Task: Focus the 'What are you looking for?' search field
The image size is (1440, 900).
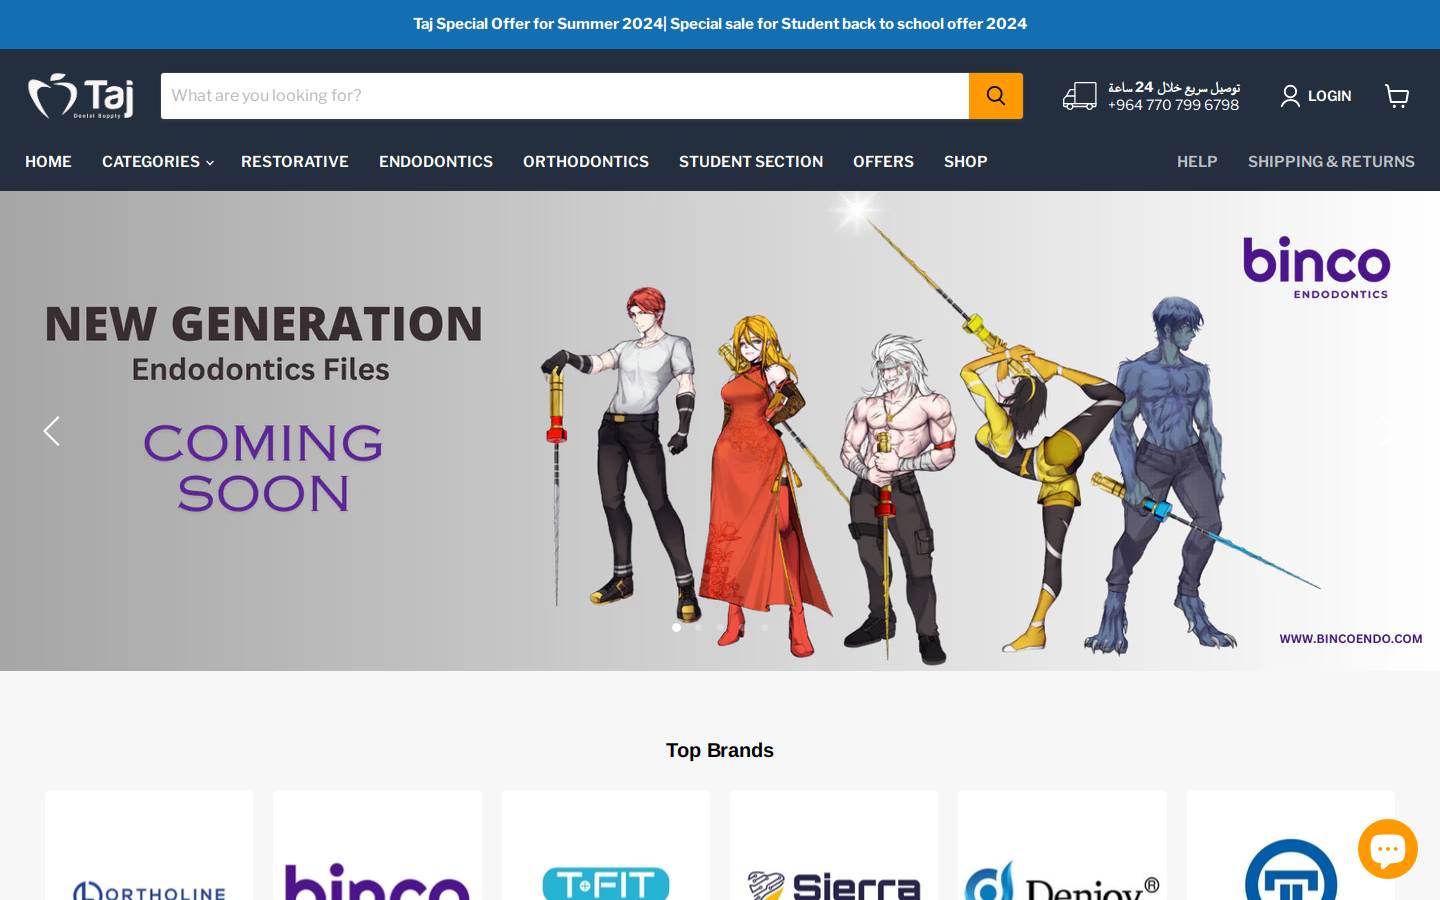Action: [x=565, y=96]
